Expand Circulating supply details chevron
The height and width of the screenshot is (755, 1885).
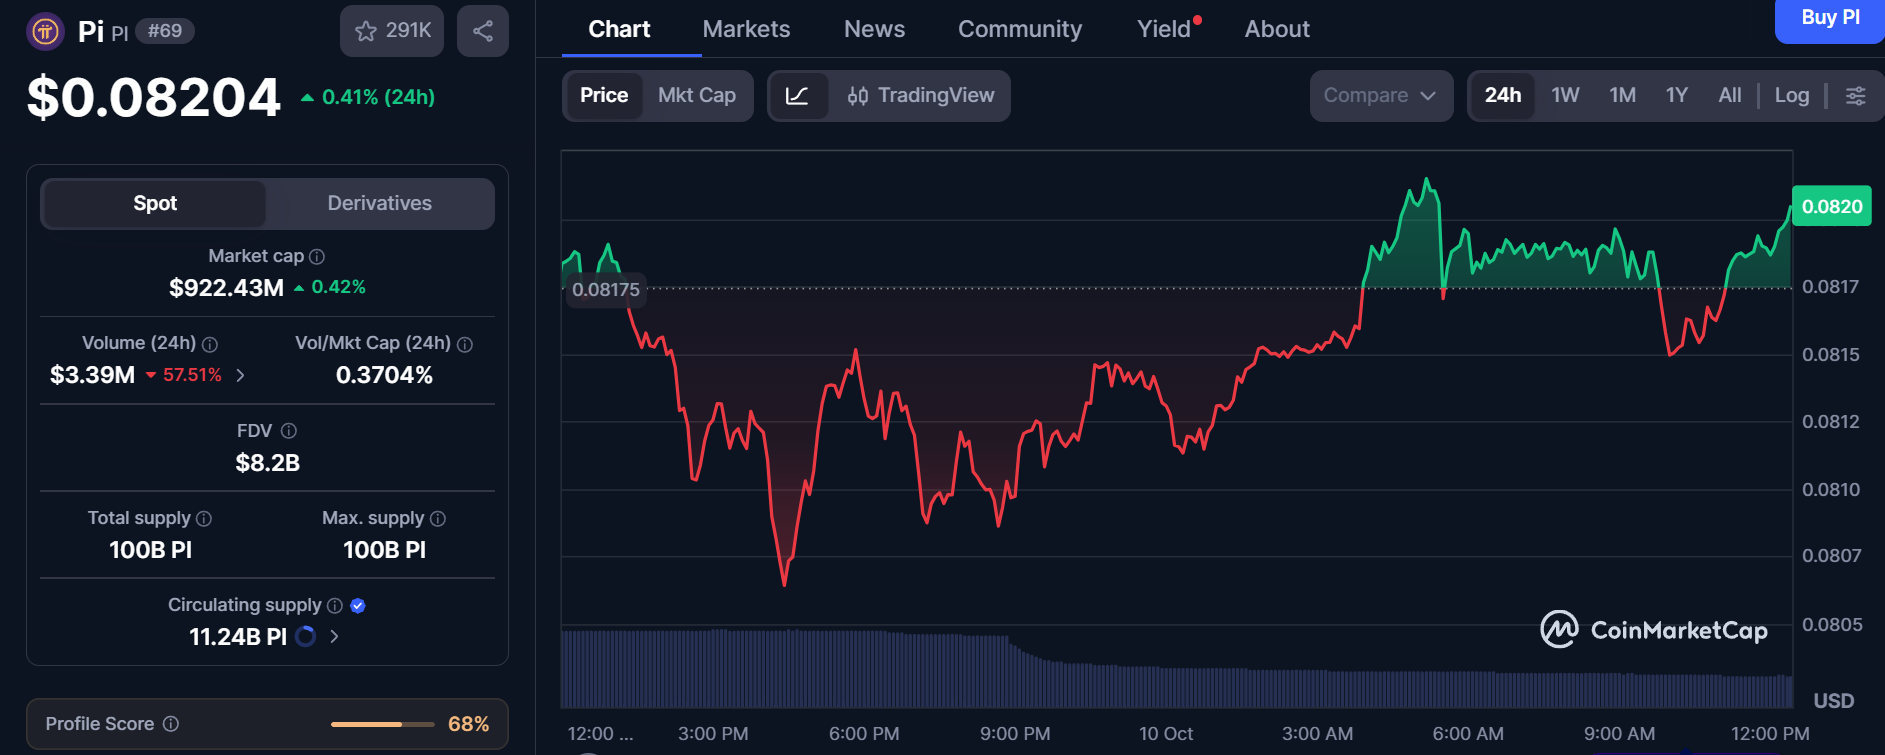click(x=334, y=637)
